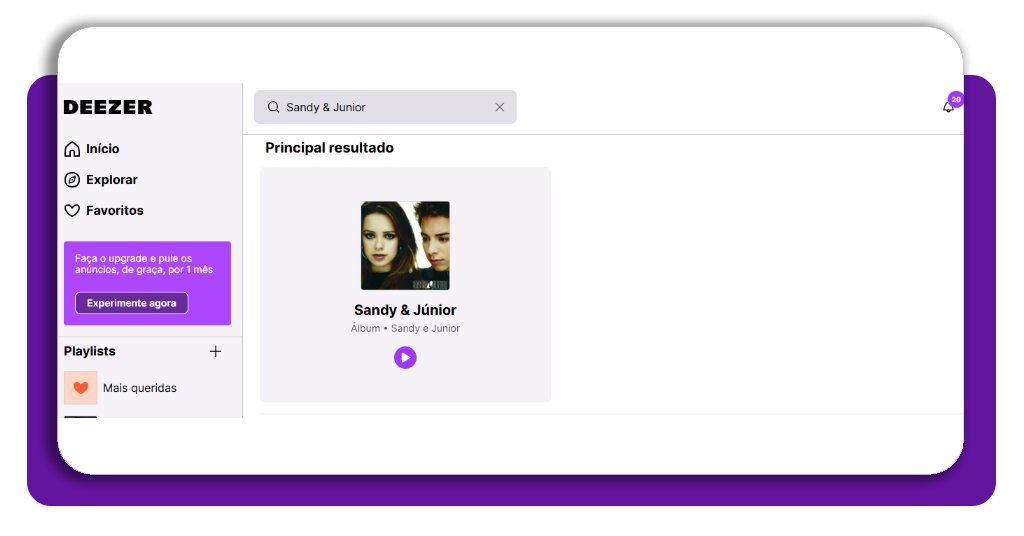Add a new playlist with the plus icon
This screenshot has width=1024, height=536.
coord(215,351)
